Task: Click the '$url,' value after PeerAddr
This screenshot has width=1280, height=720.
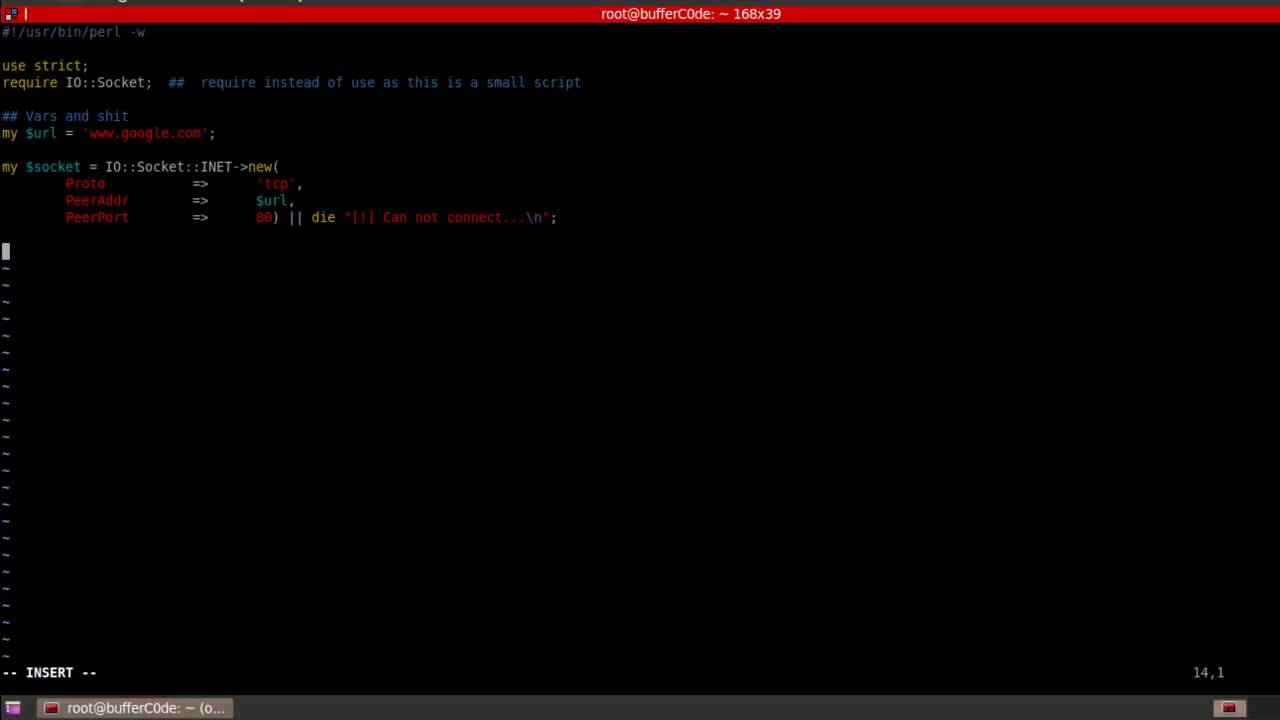Action: [275, 200]
